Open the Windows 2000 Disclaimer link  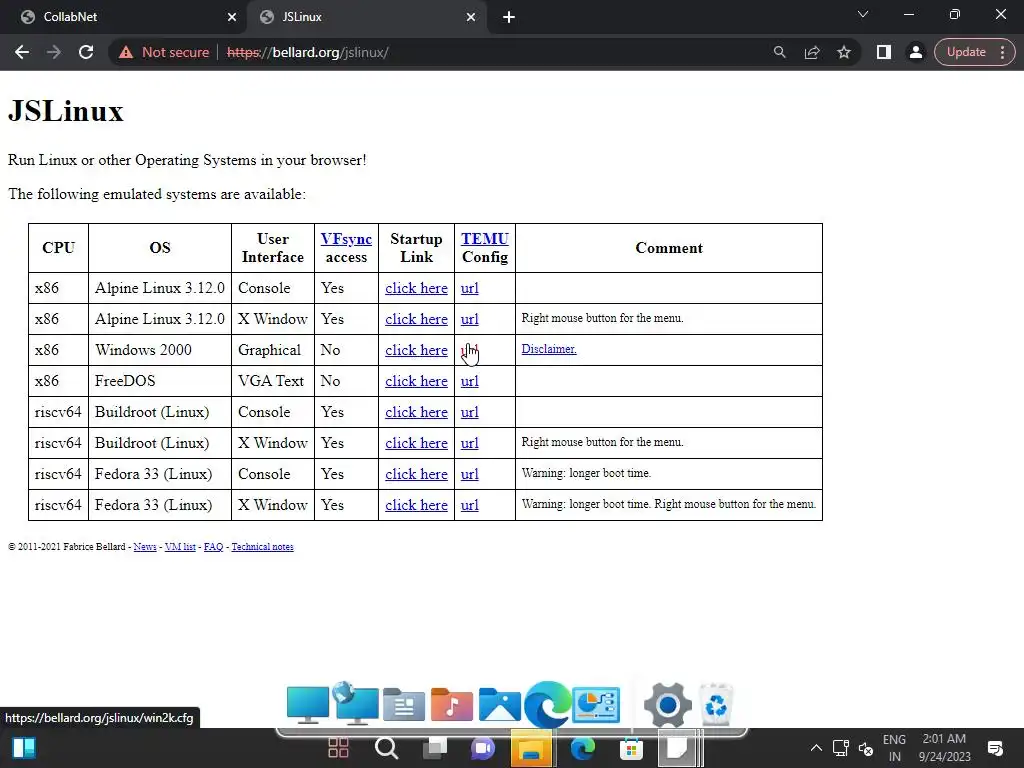[x=549, y=349]
